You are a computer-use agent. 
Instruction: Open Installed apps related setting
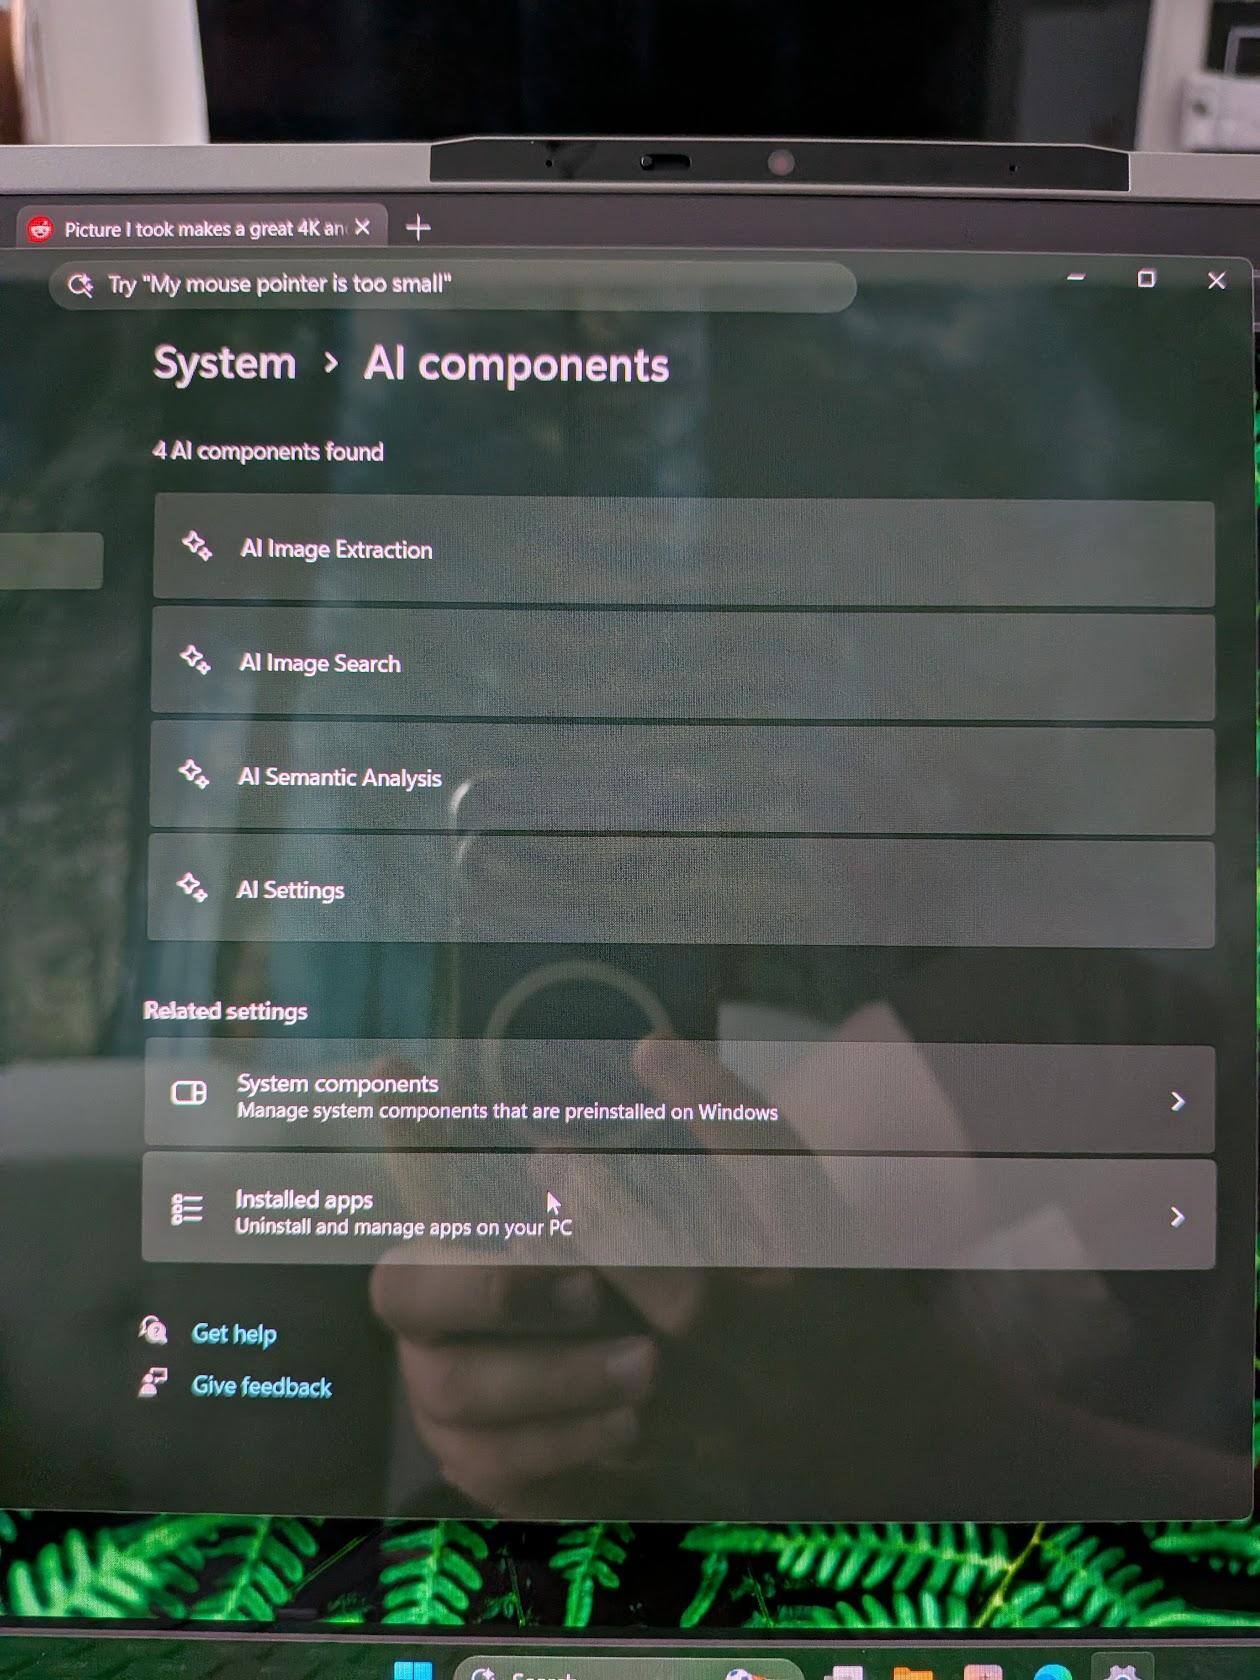pyautogui.click(x=678, y=1212)
